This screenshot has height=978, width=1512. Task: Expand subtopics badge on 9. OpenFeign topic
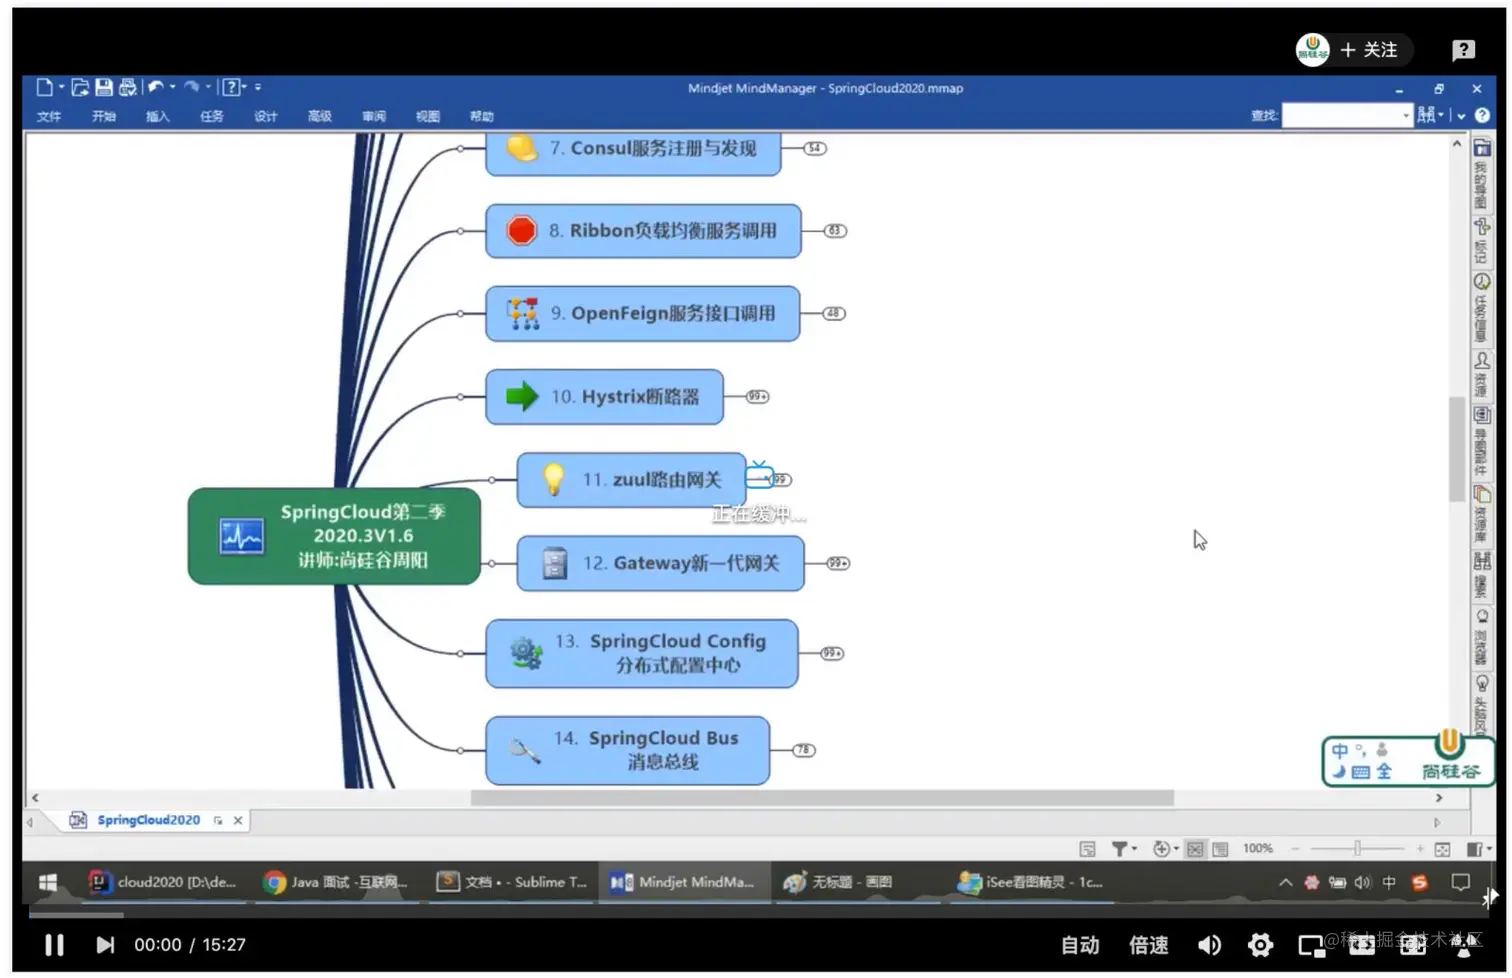(x=834, y=313)
